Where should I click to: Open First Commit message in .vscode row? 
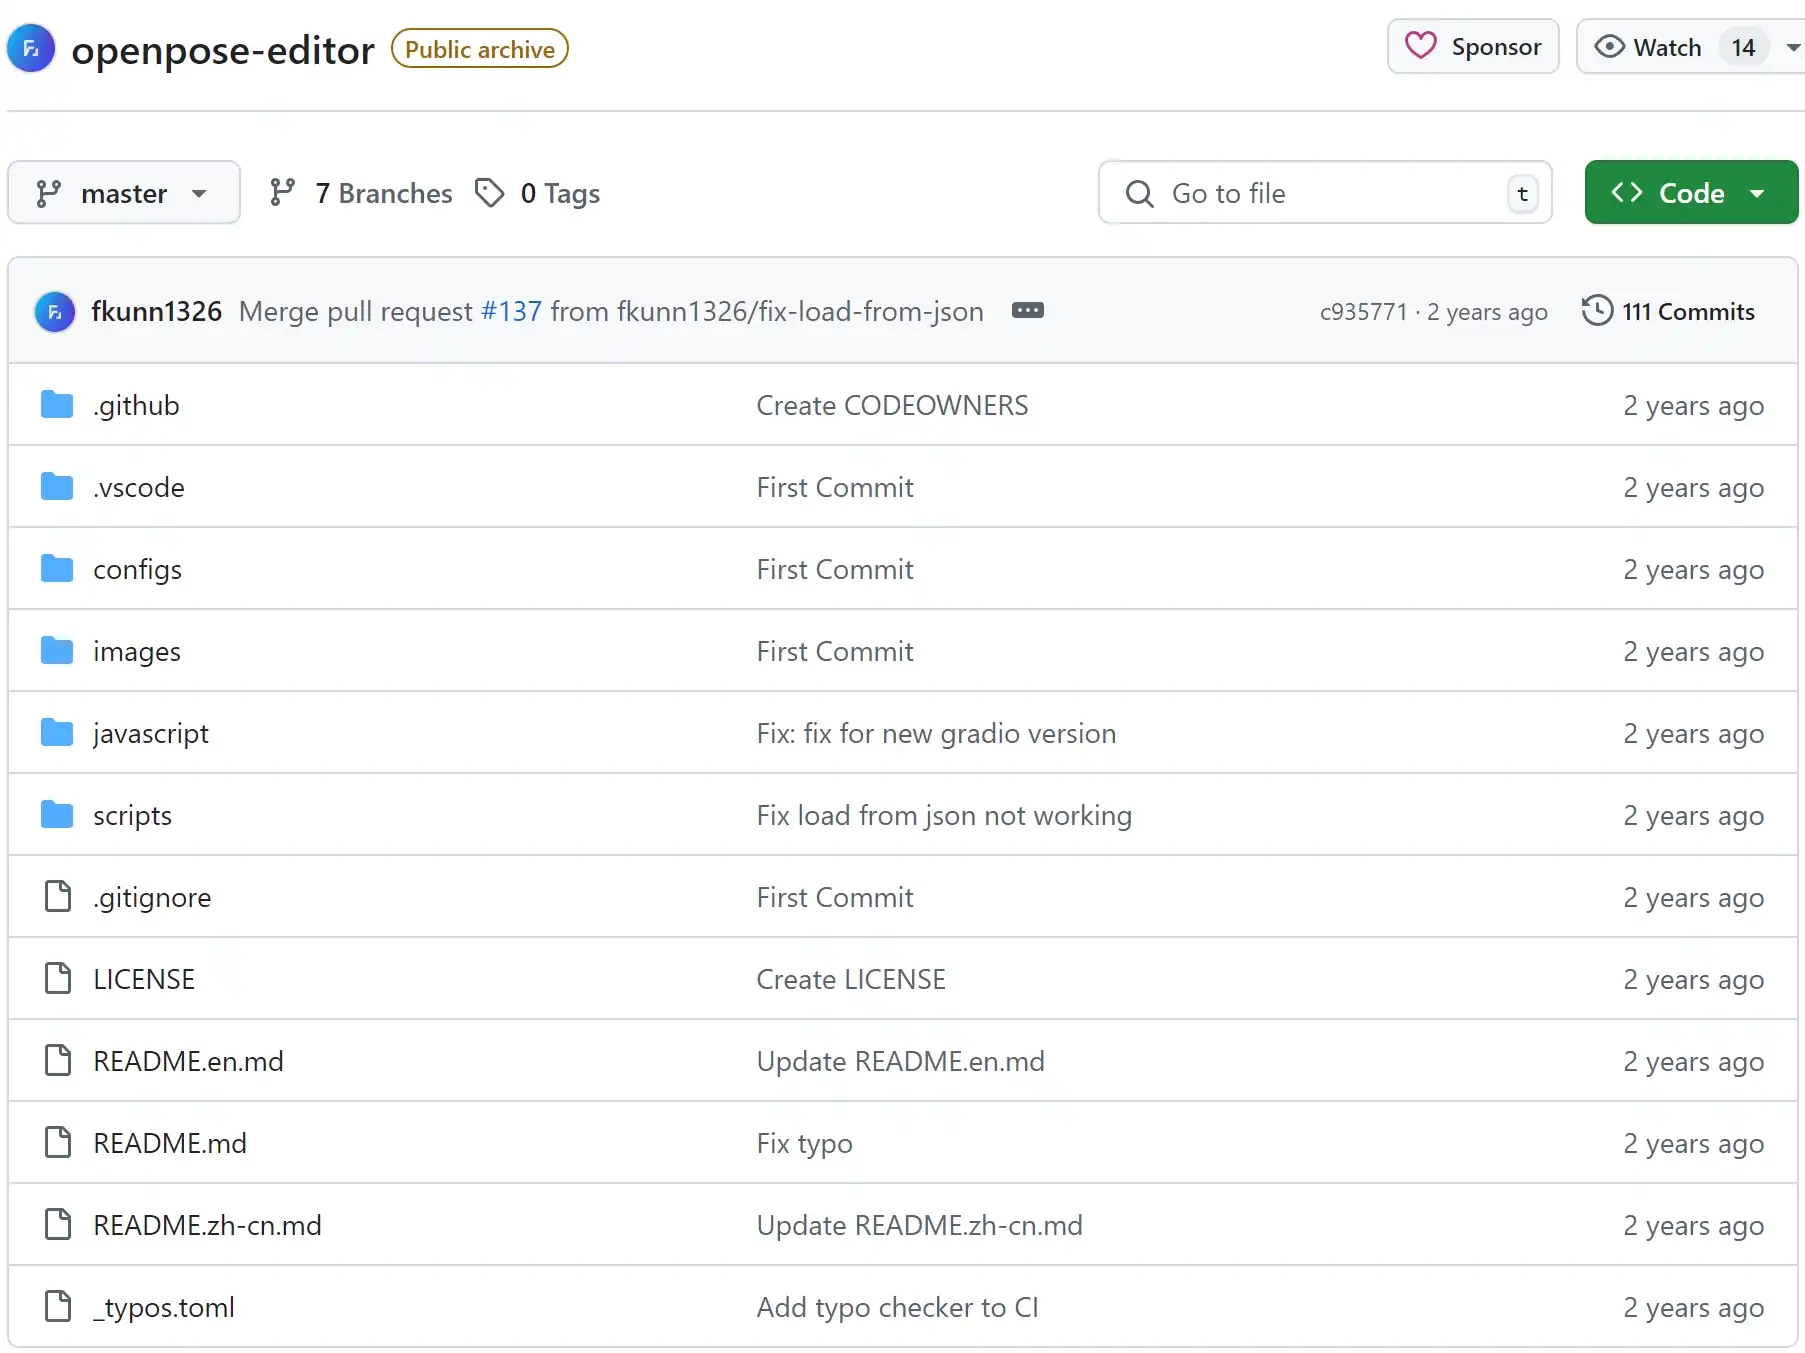click(835, 487)
